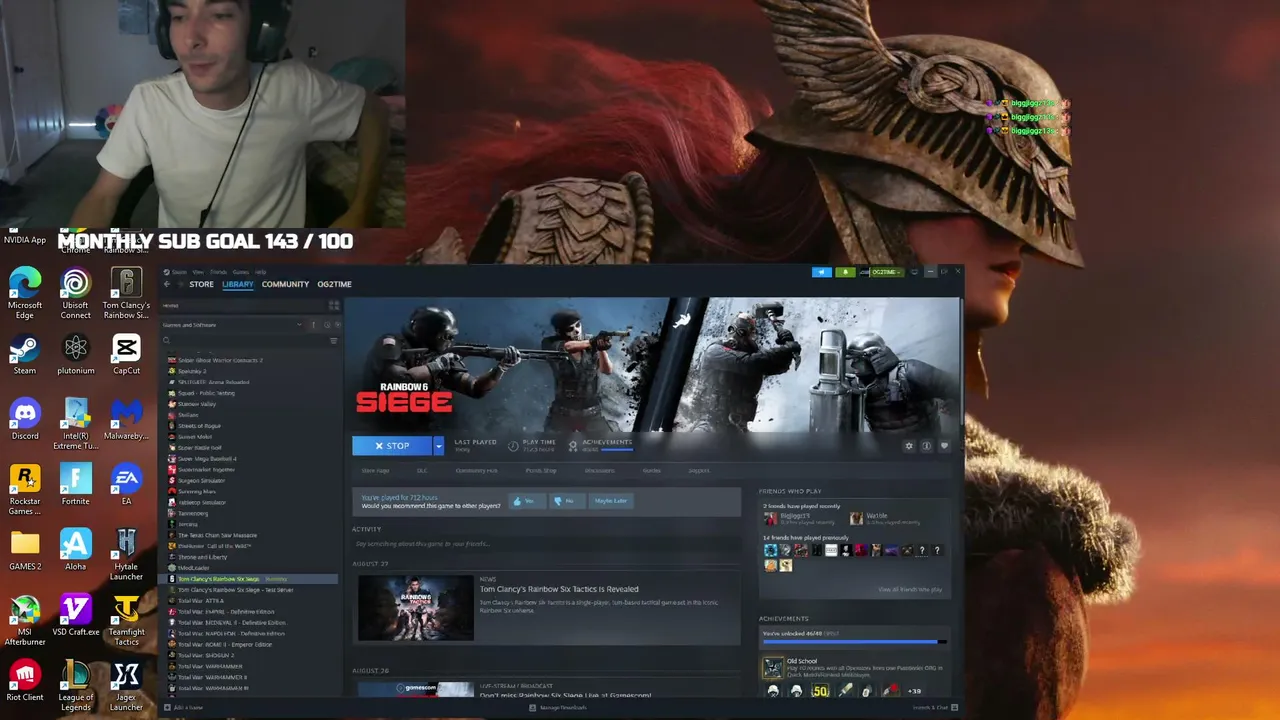Screen dimensions: 1280x720
Task: Open game settings gear in Steam
Action: coord(908,446)
